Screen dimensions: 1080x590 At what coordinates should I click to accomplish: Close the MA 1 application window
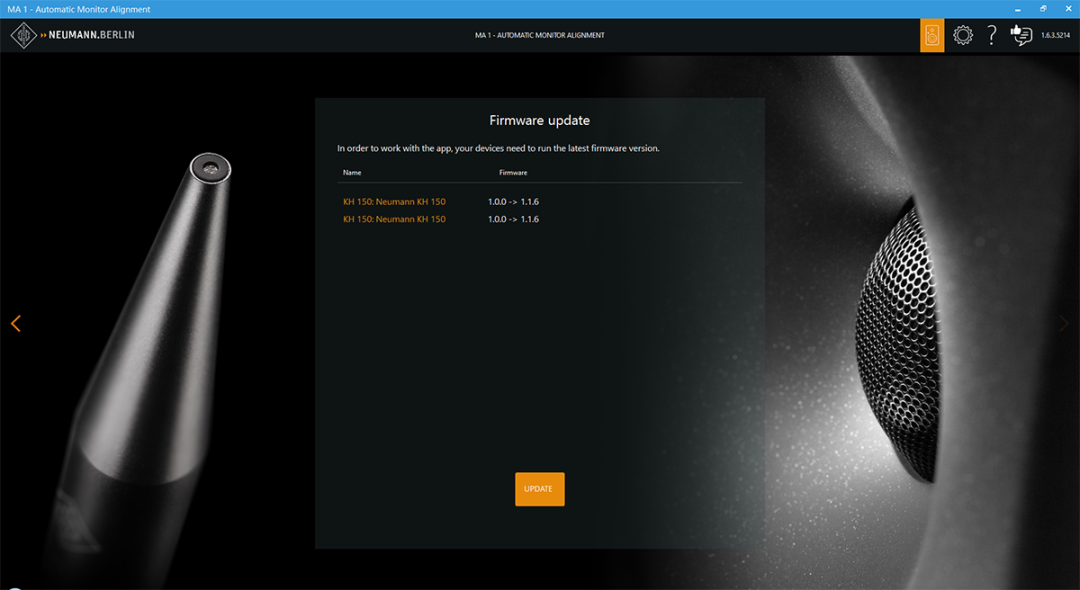click(x=1067, y=9)
